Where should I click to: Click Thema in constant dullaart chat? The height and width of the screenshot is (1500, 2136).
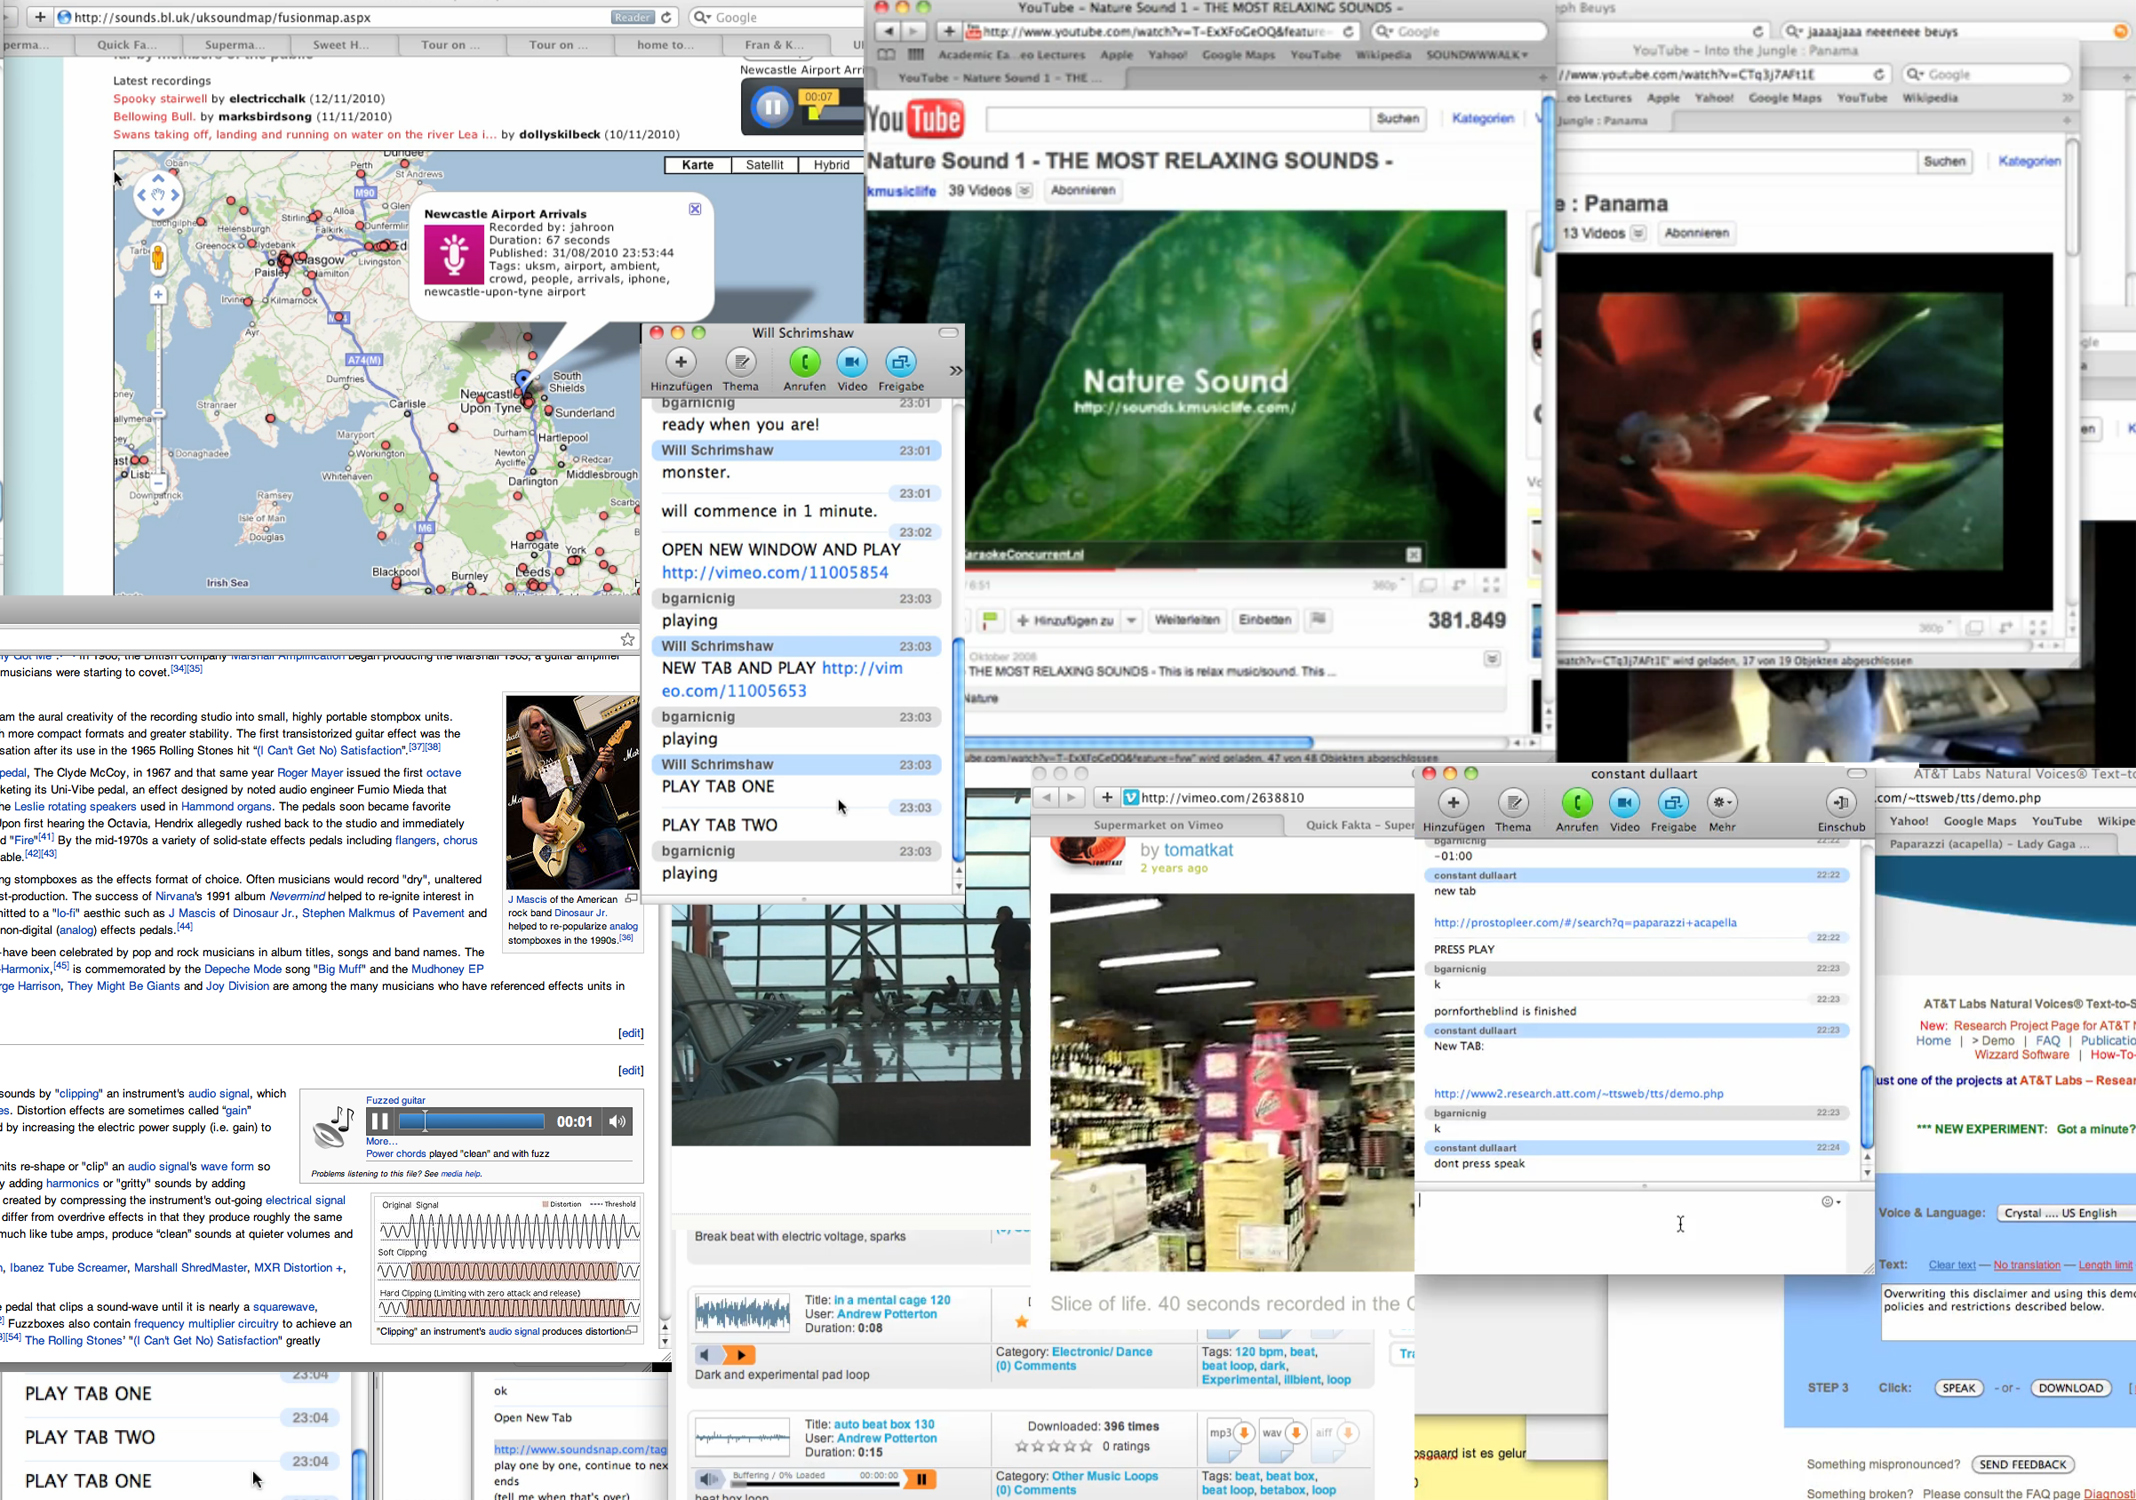[x=1513, y=810]
